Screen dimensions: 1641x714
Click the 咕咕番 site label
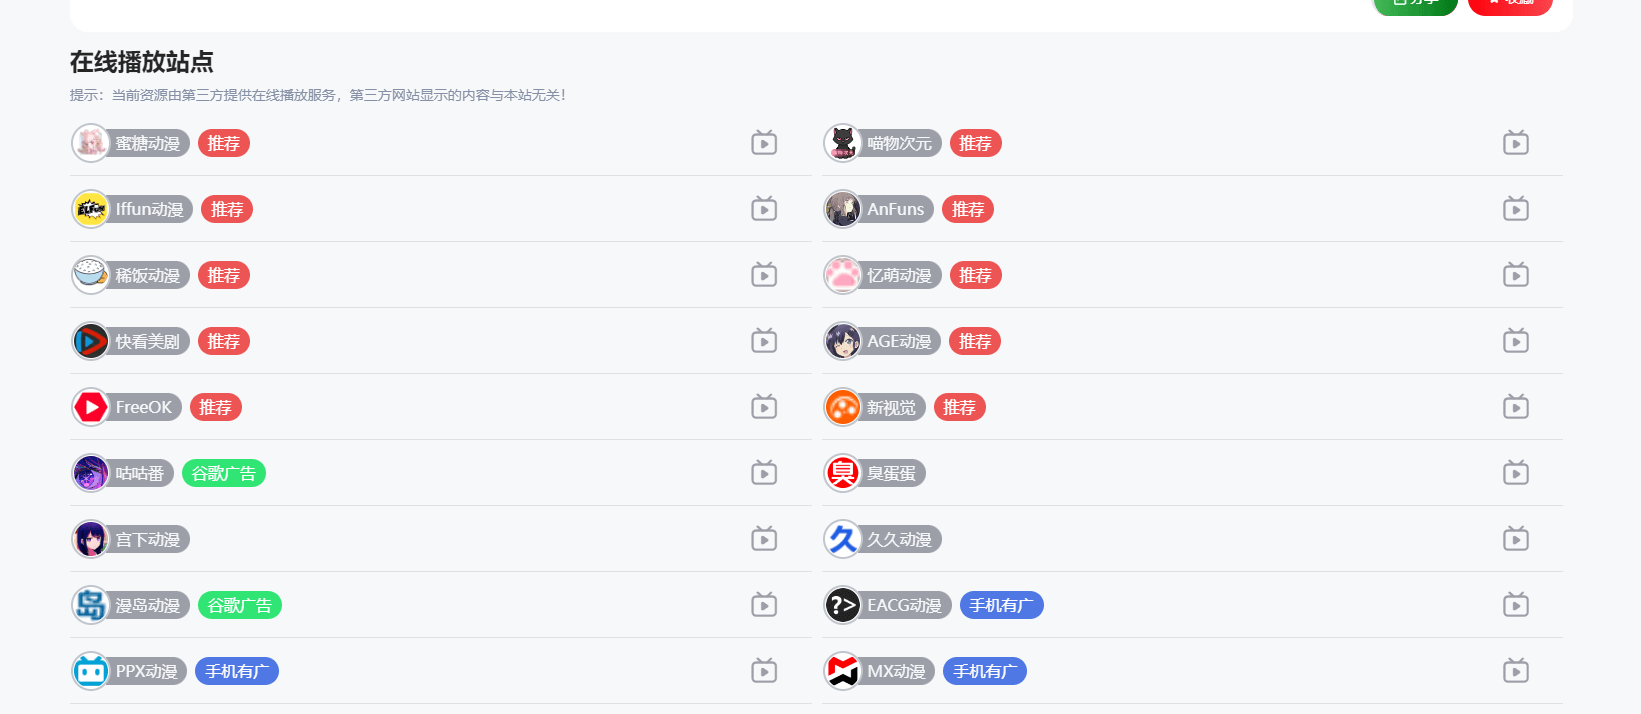pyautogui.click(x=139, y=473)
